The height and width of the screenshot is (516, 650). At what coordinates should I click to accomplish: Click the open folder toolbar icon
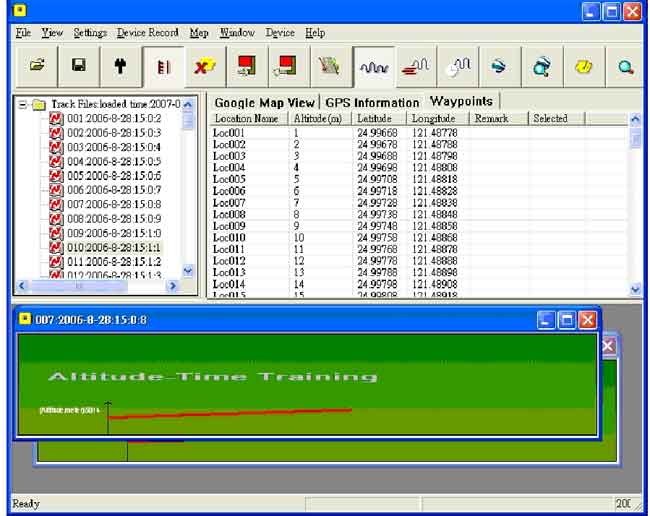(37, 66)
